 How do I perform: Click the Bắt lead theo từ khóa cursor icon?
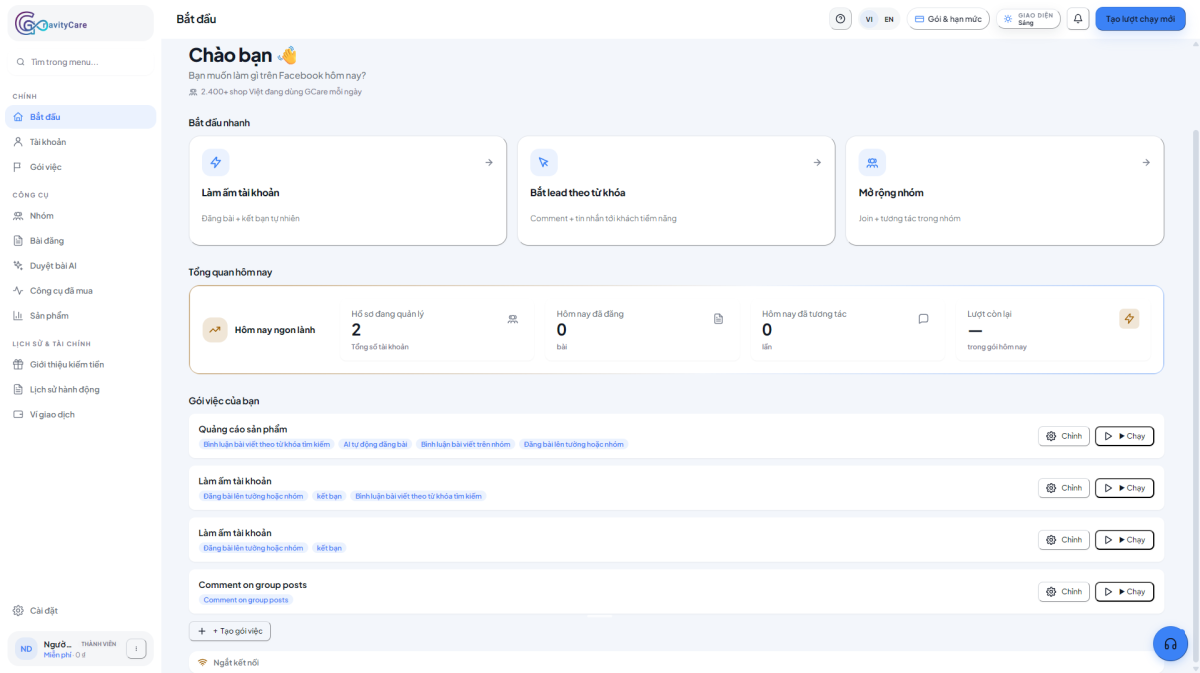click(x=544, y=162)
